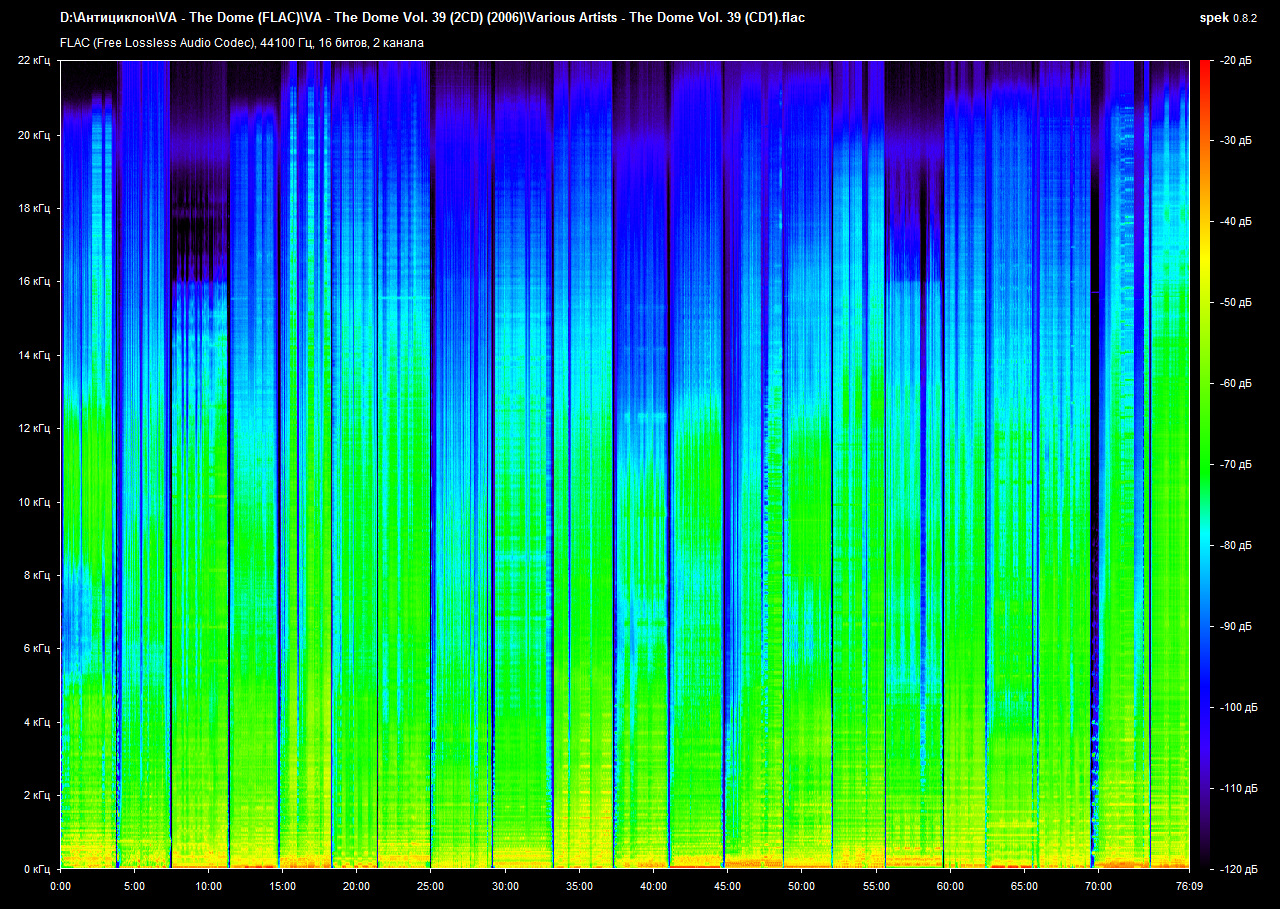
Task: Click the 40:00 time axis marker
Action: (x=653, y=886)
